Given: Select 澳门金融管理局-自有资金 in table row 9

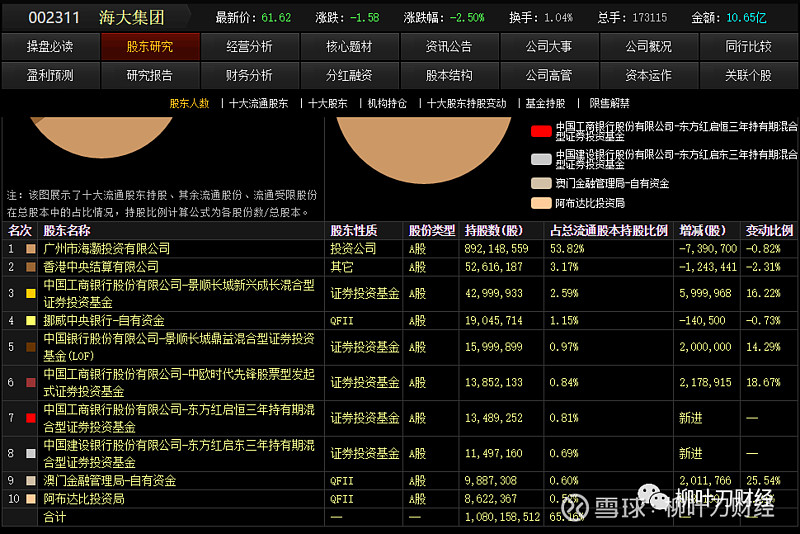Looking at the screenshot, I should (110, 480).
